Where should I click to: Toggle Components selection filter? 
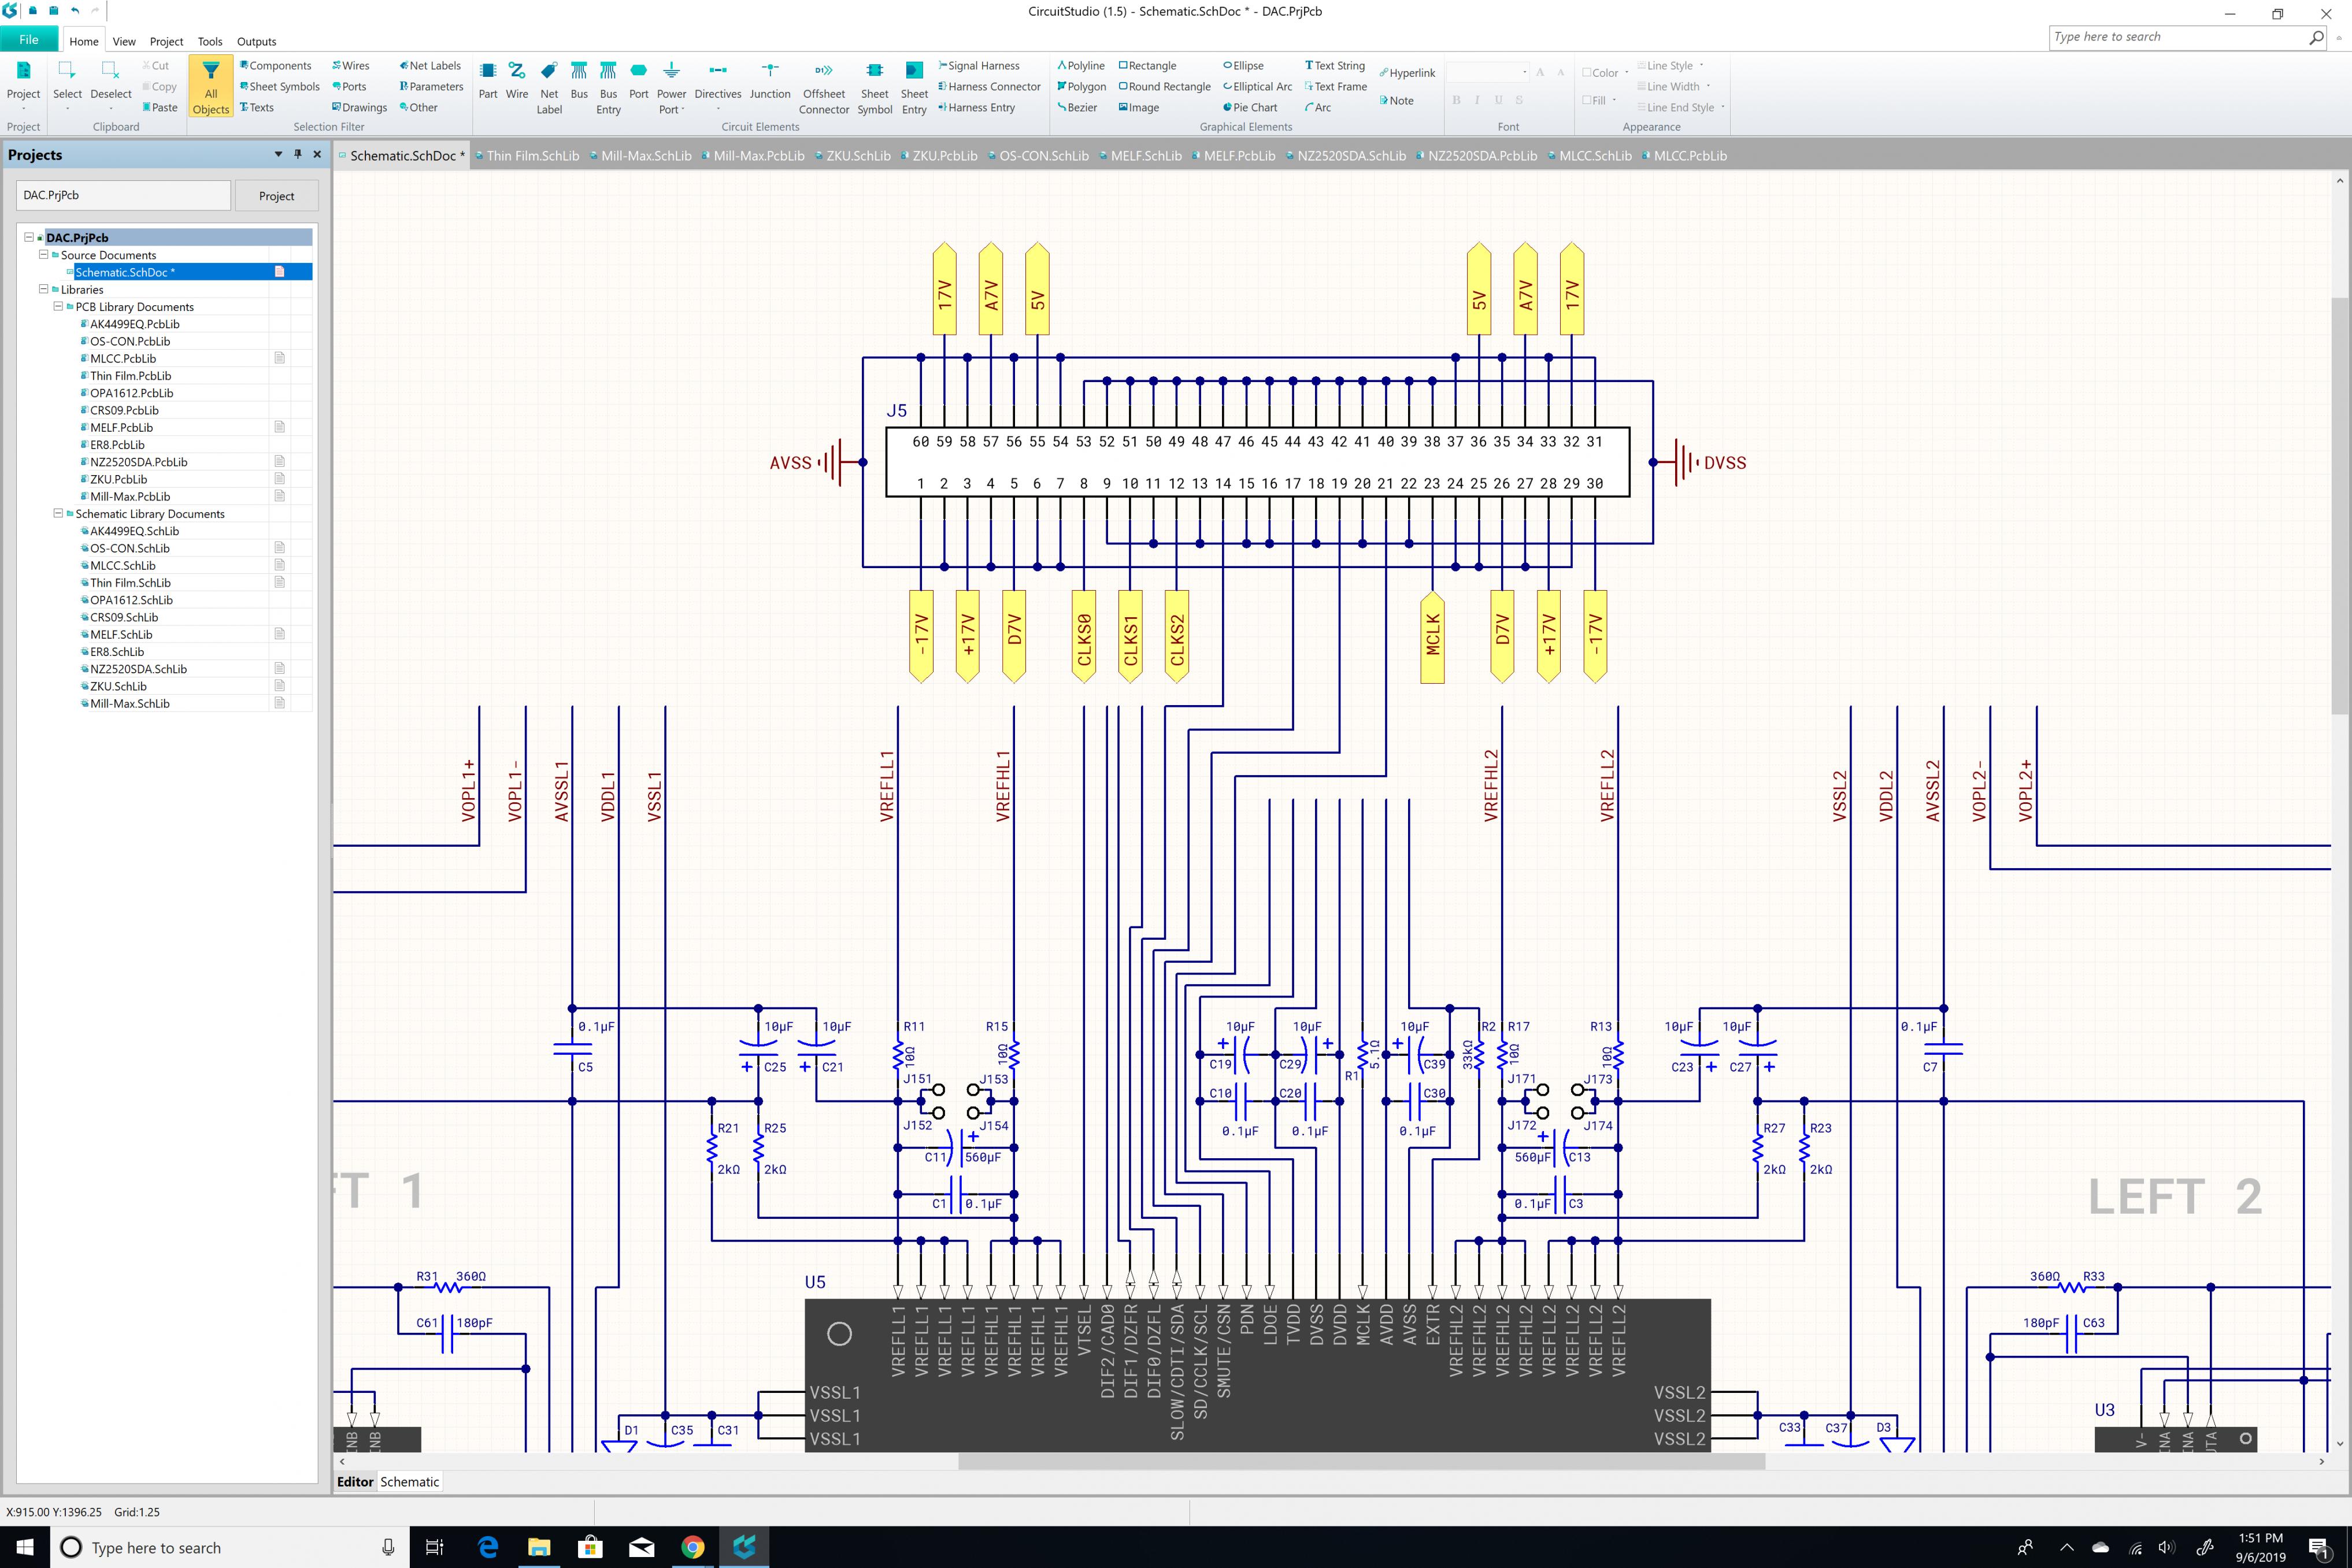(276, 66)
